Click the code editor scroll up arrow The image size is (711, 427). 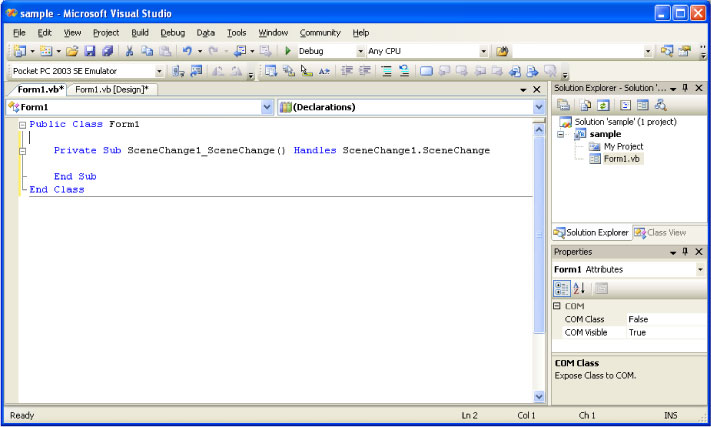[539, 130]
